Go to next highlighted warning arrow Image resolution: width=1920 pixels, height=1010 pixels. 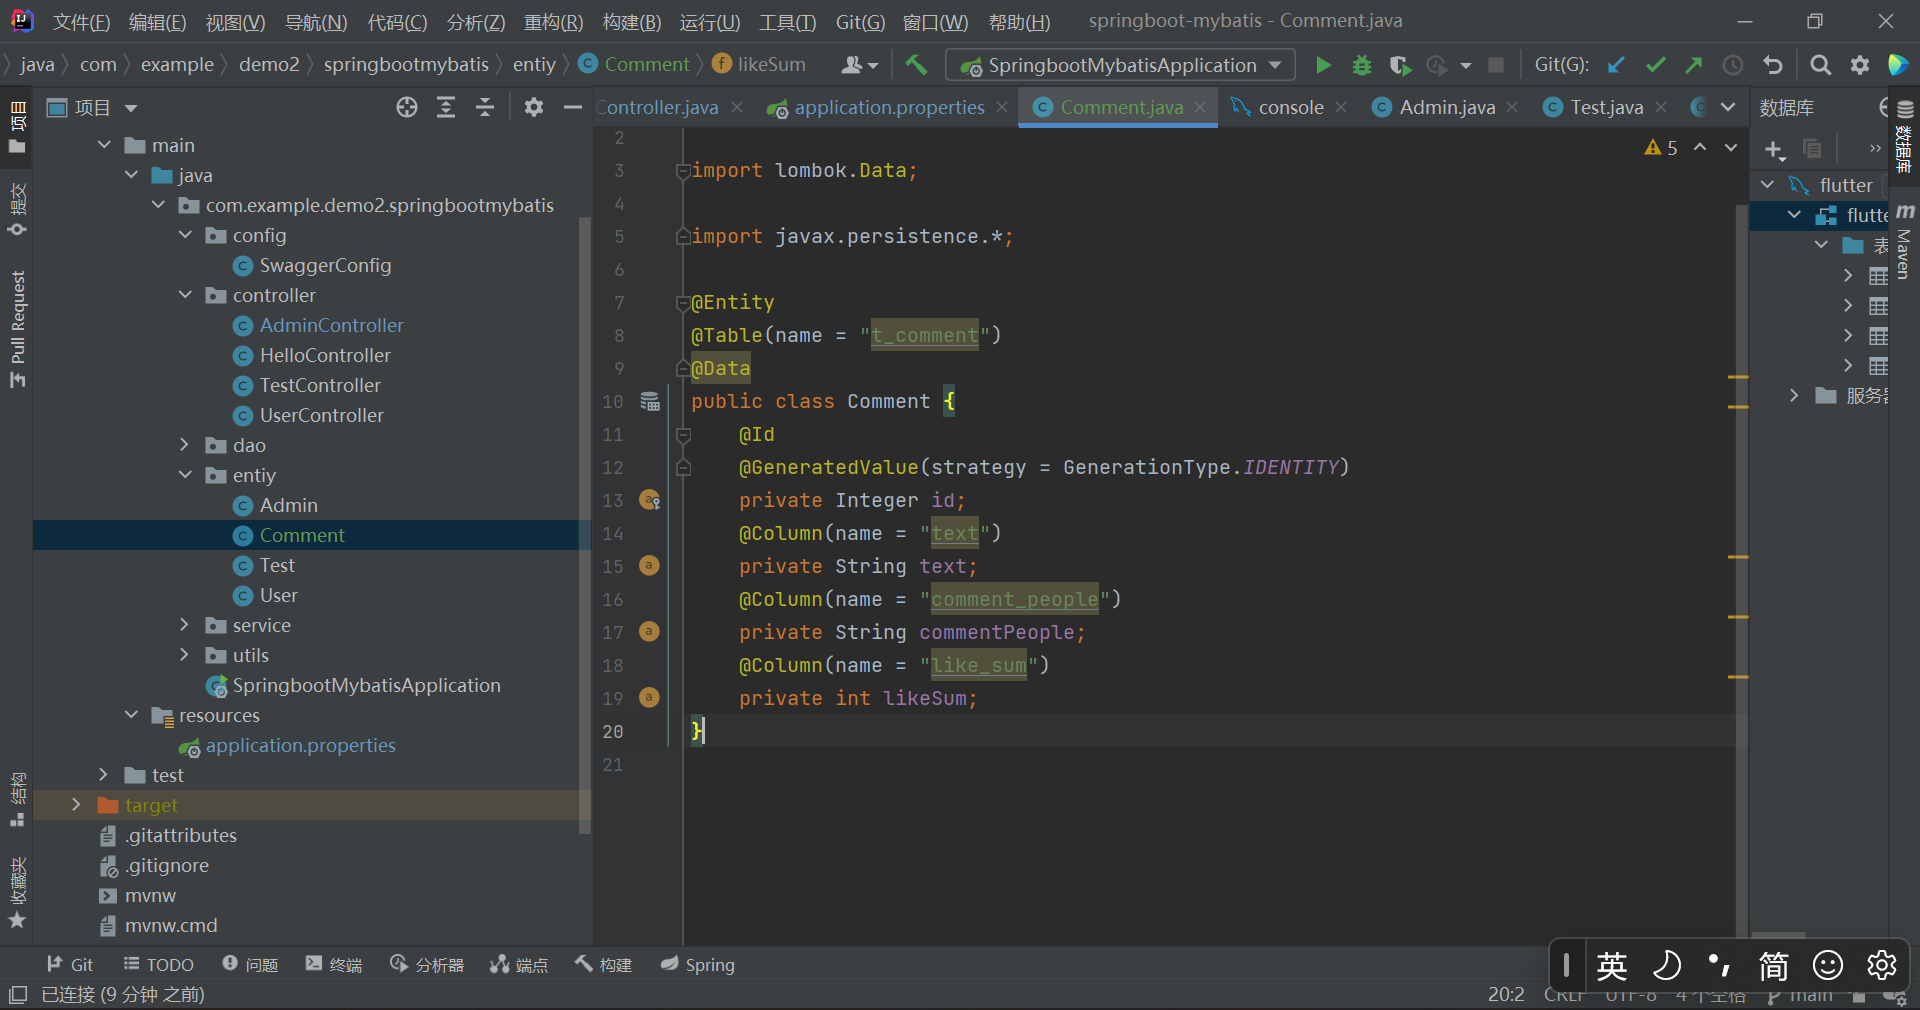pyautogui.click(x=1731, y=148)
